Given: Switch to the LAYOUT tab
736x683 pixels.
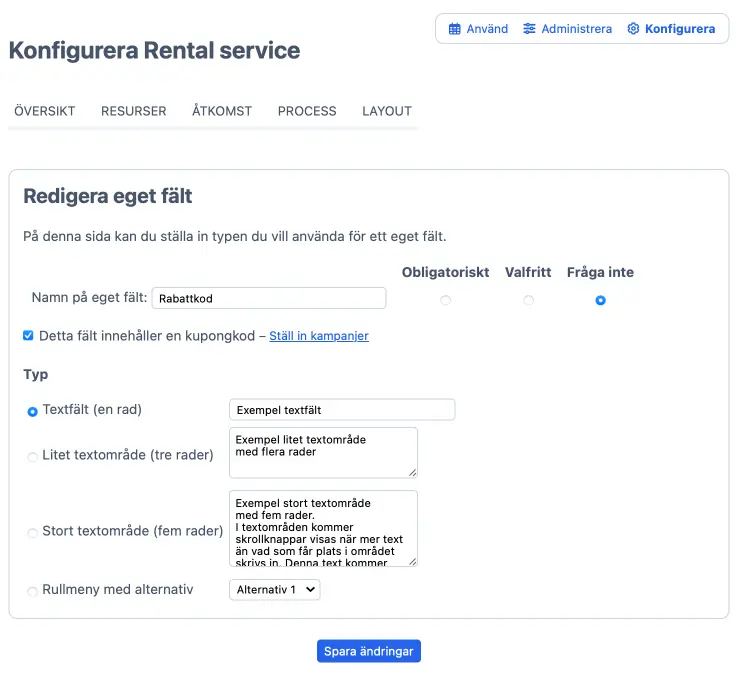Looking at the screenshot, I should click(387, 111).
